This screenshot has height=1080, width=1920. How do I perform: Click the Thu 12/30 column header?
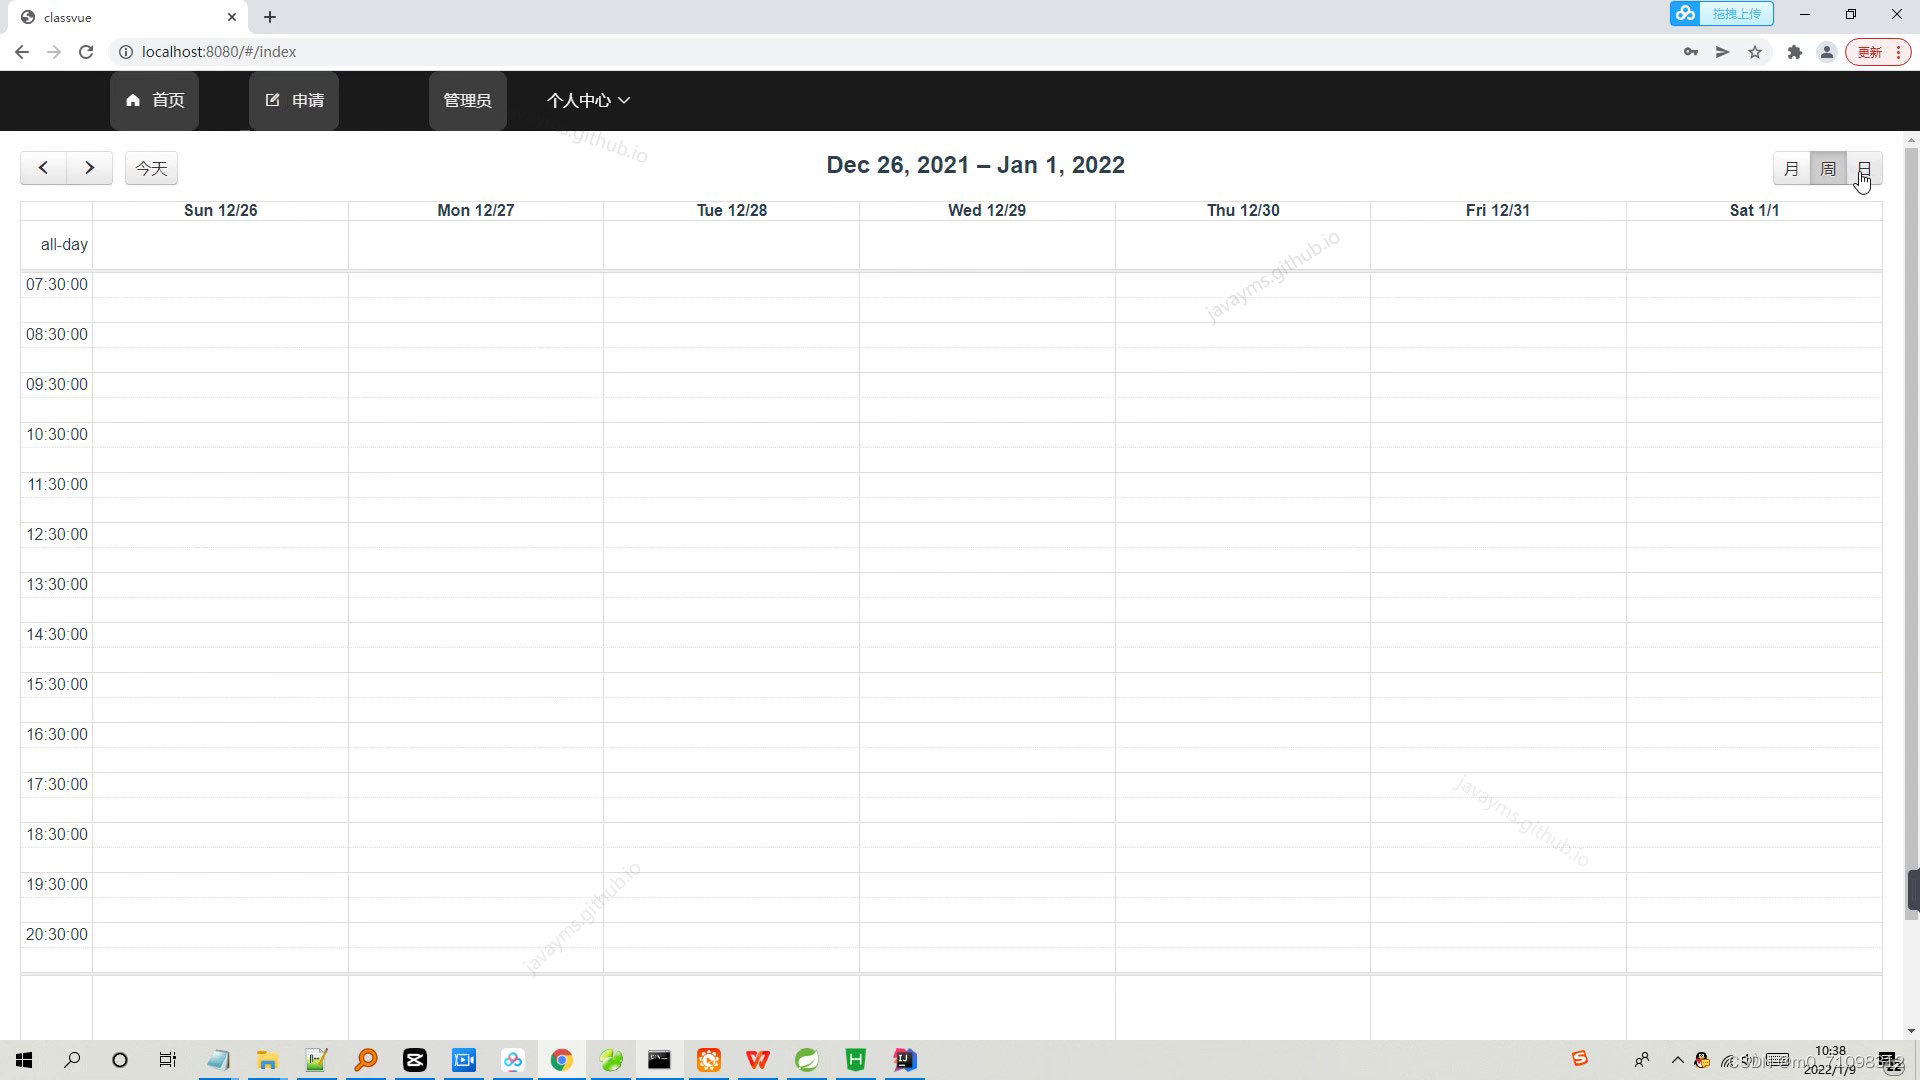click(x=1243, y=210)
